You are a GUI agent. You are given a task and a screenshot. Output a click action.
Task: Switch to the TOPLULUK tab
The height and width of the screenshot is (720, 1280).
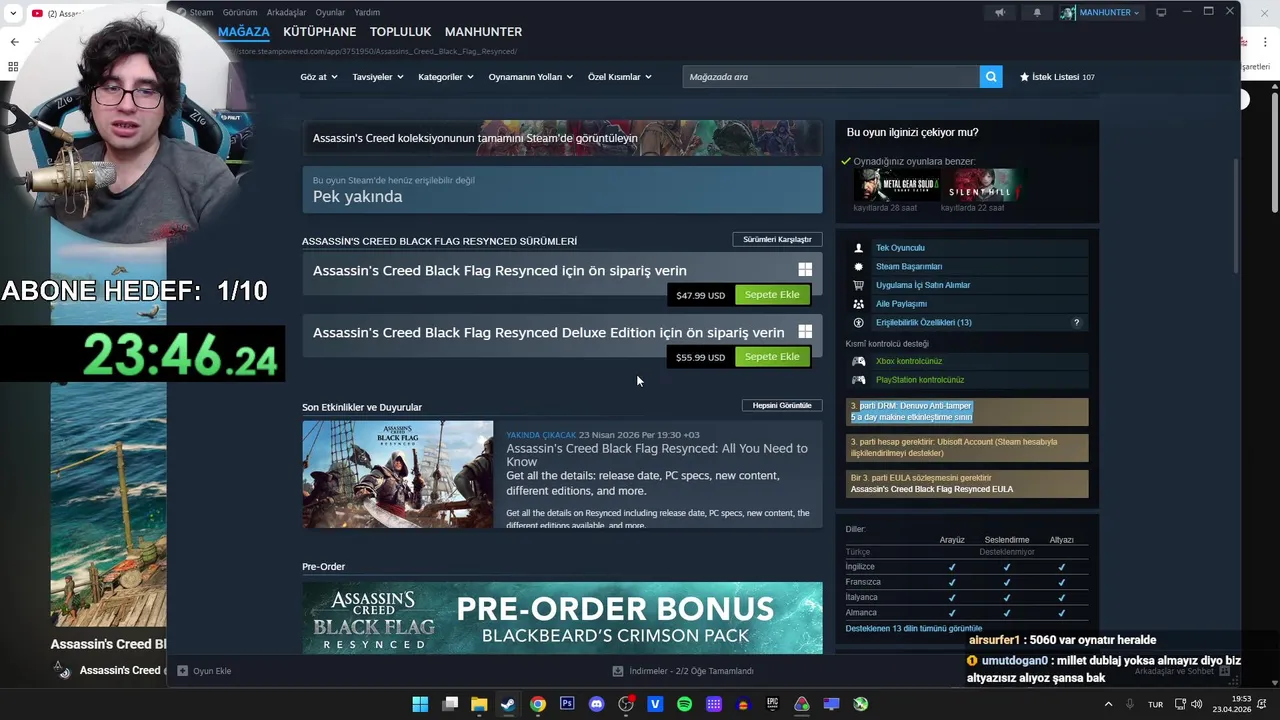pos(400,32)
